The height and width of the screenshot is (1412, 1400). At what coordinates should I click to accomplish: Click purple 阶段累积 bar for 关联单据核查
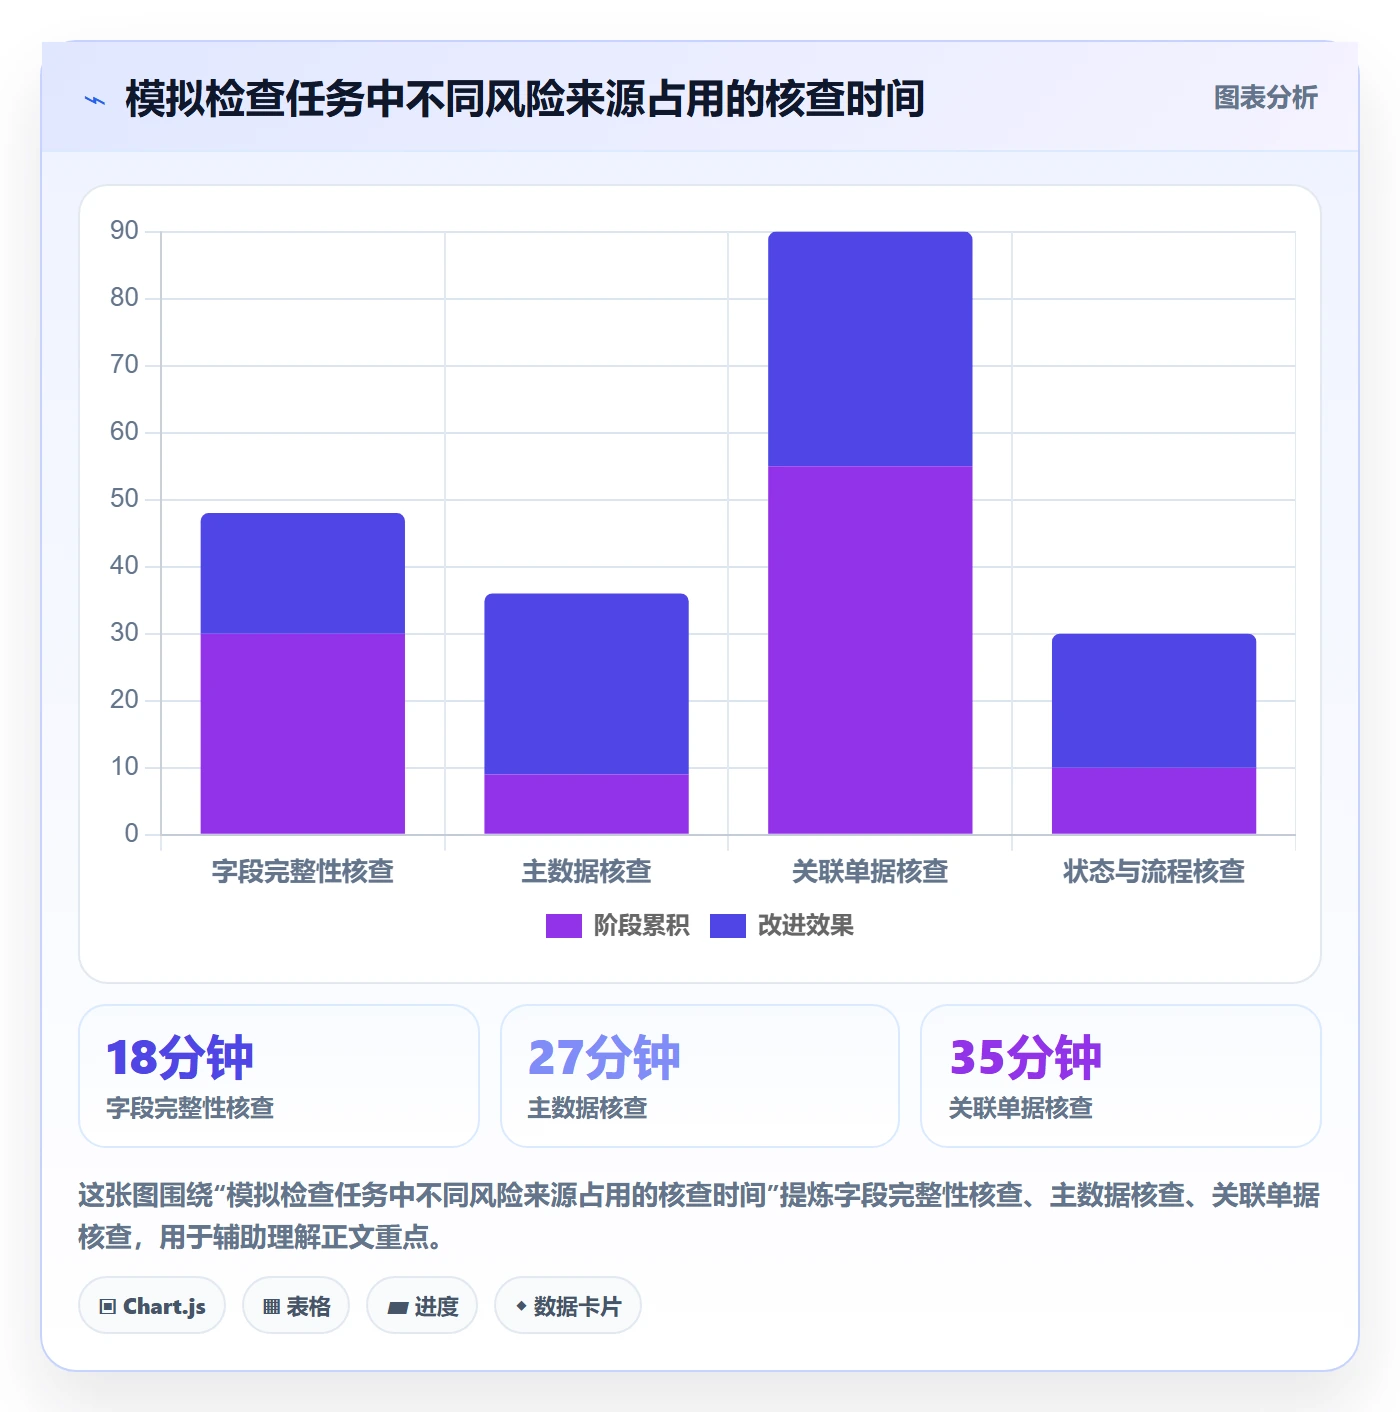[870, 650]
